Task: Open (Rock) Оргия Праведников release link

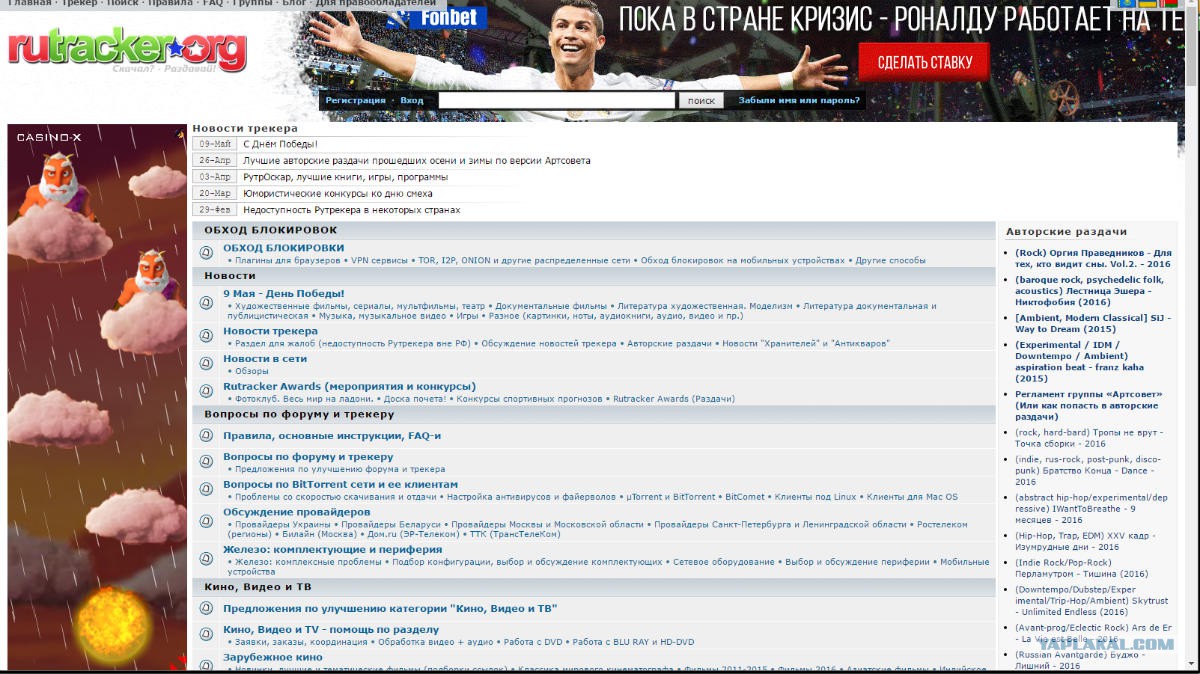Action: click(x=1092, y=258)
